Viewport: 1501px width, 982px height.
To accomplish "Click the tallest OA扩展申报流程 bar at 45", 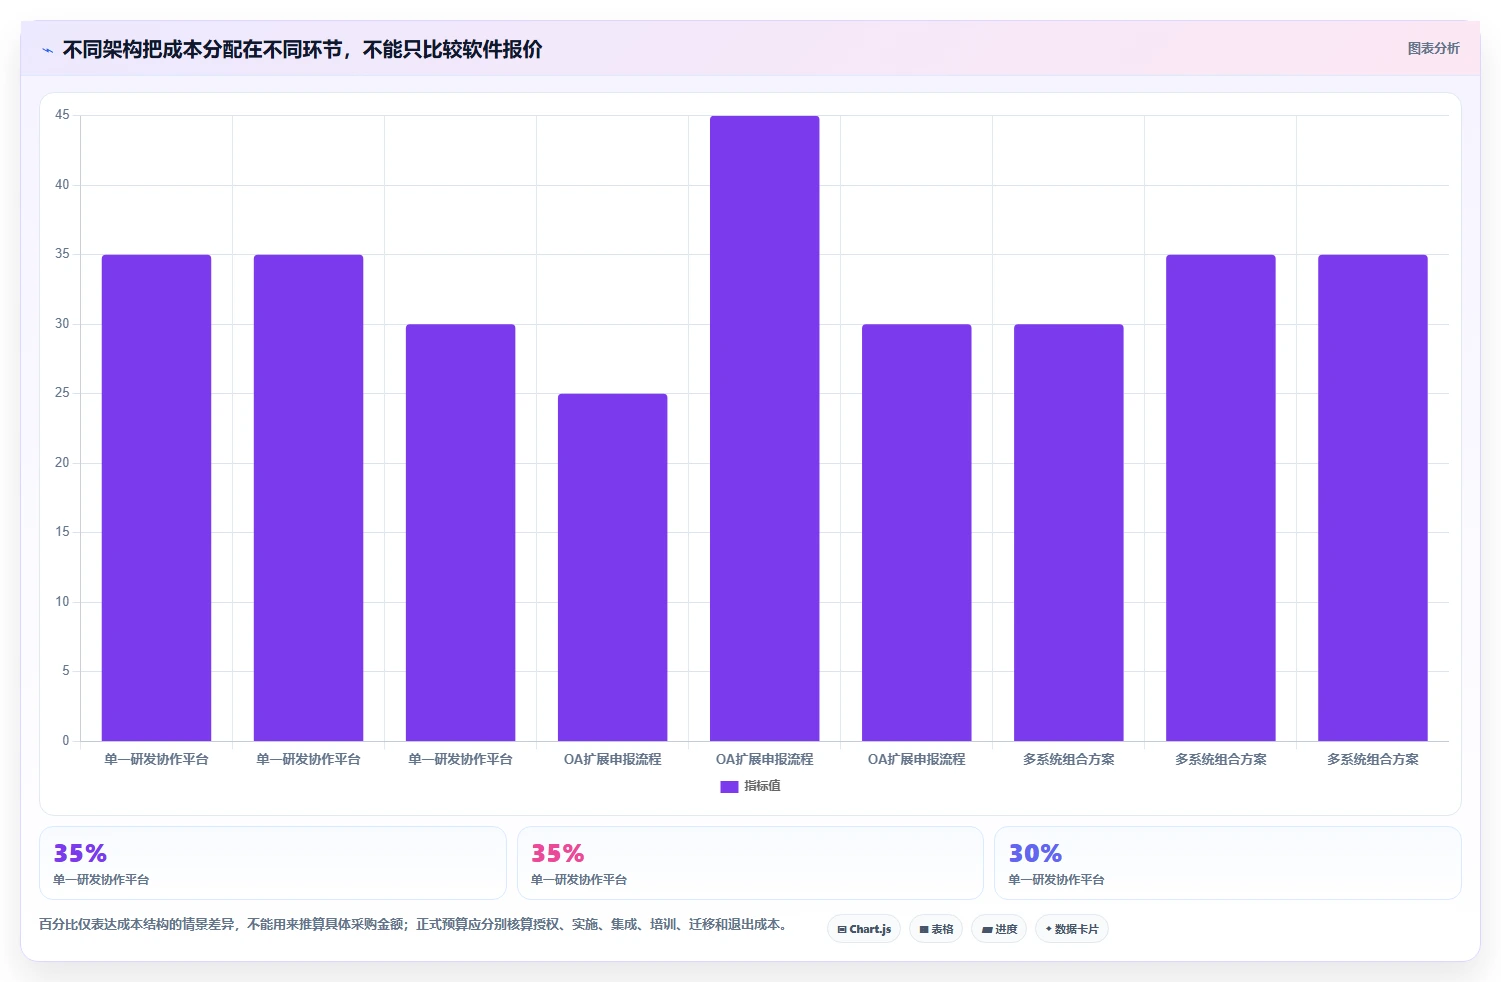I will pos(765,428).
